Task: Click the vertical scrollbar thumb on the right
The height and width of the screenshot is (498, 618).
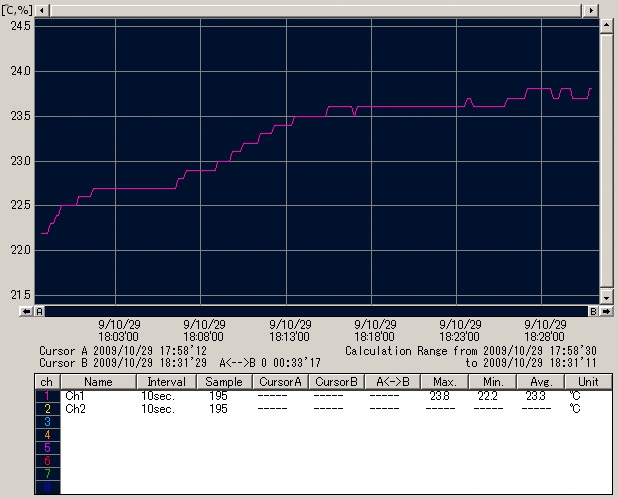Action: 606,161
